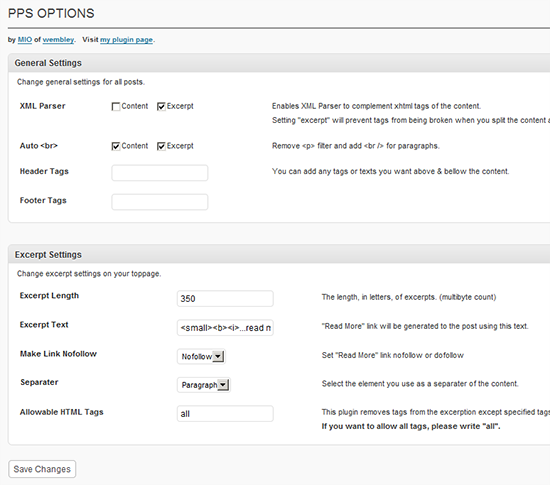Click the Excerpt Settings section header
Screen dimensions: 550x485
(x=48, y=255)
